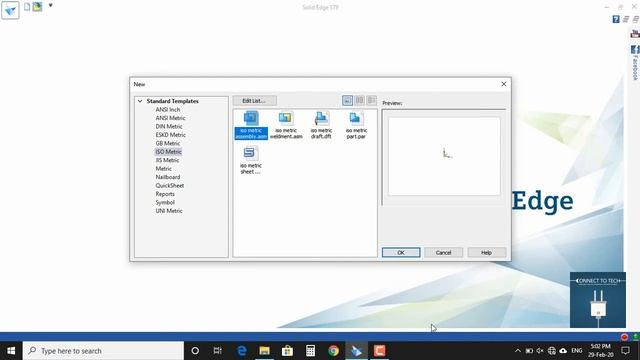Click the Edit List button
640x360 pixels.
(x=254, y=100)
